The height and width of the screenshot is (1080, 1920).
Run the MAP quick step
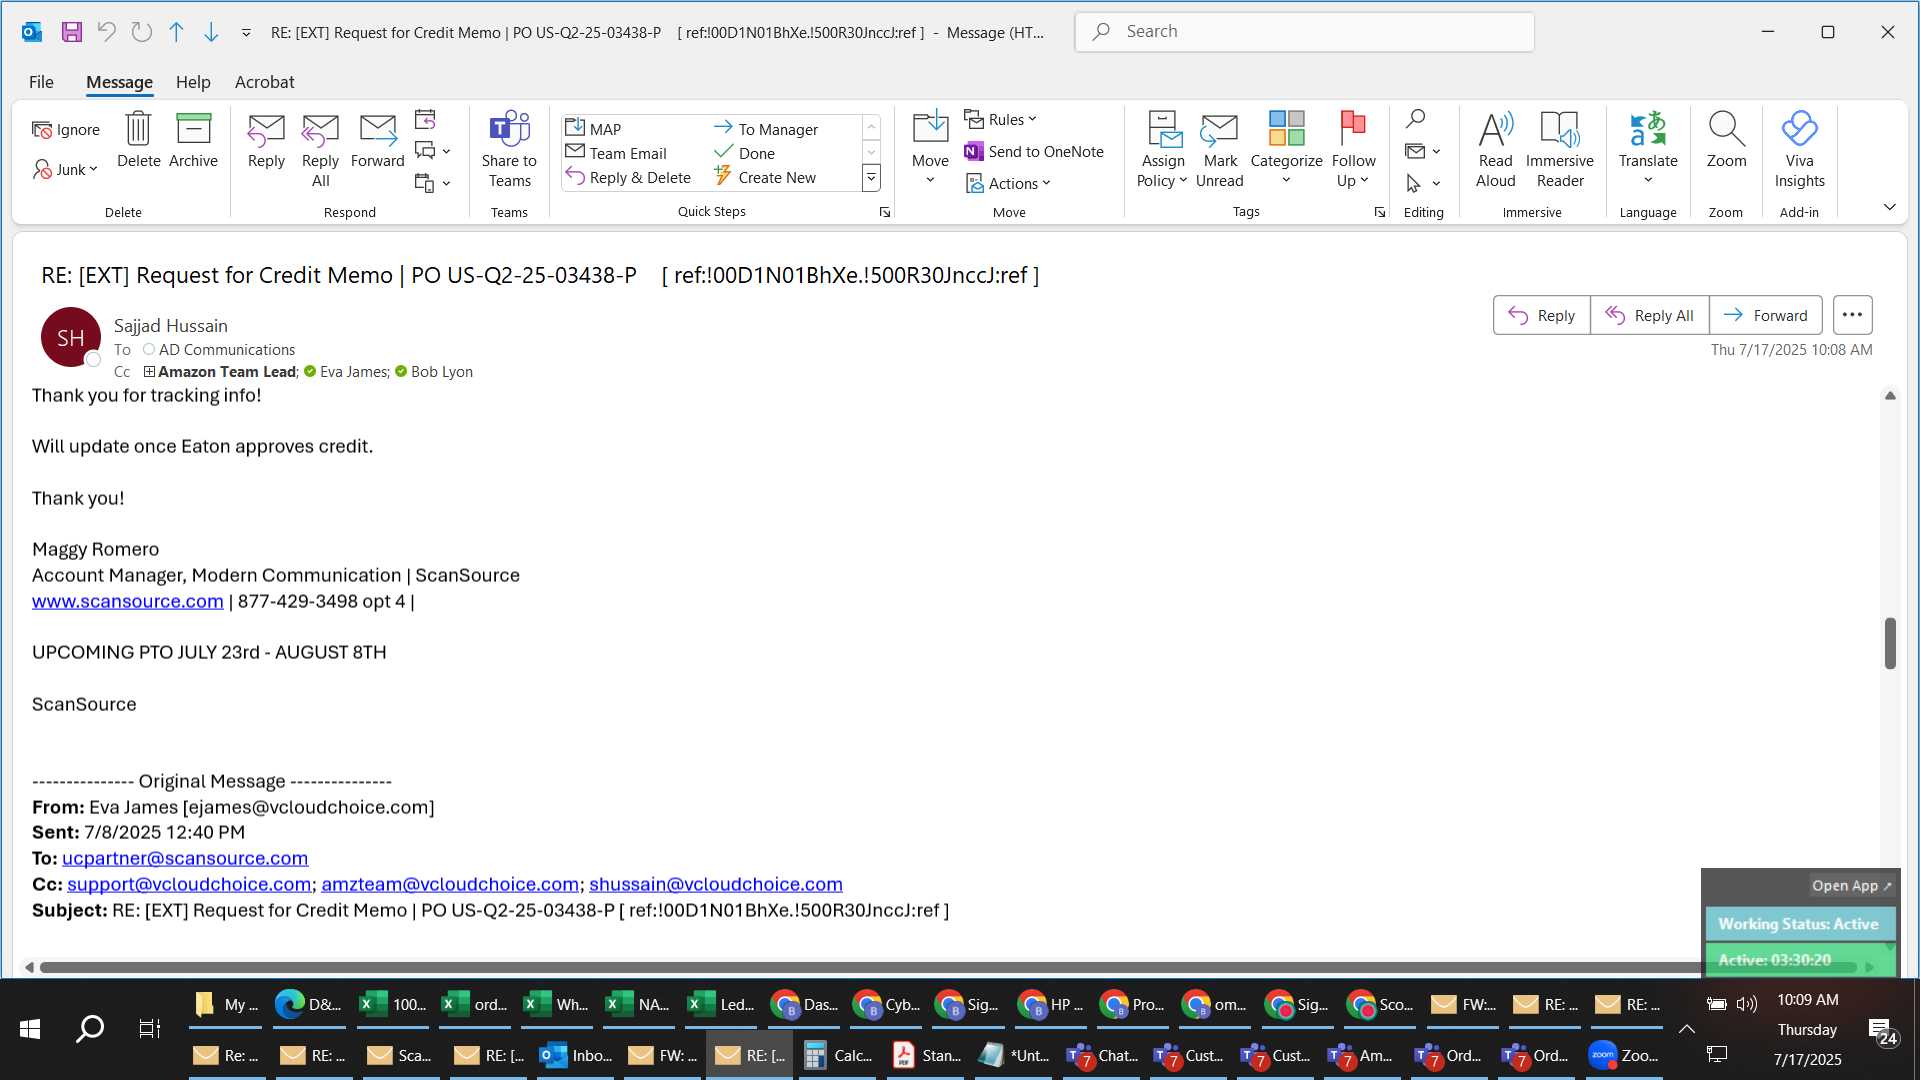pyautogui.click(x=593, y=128)
